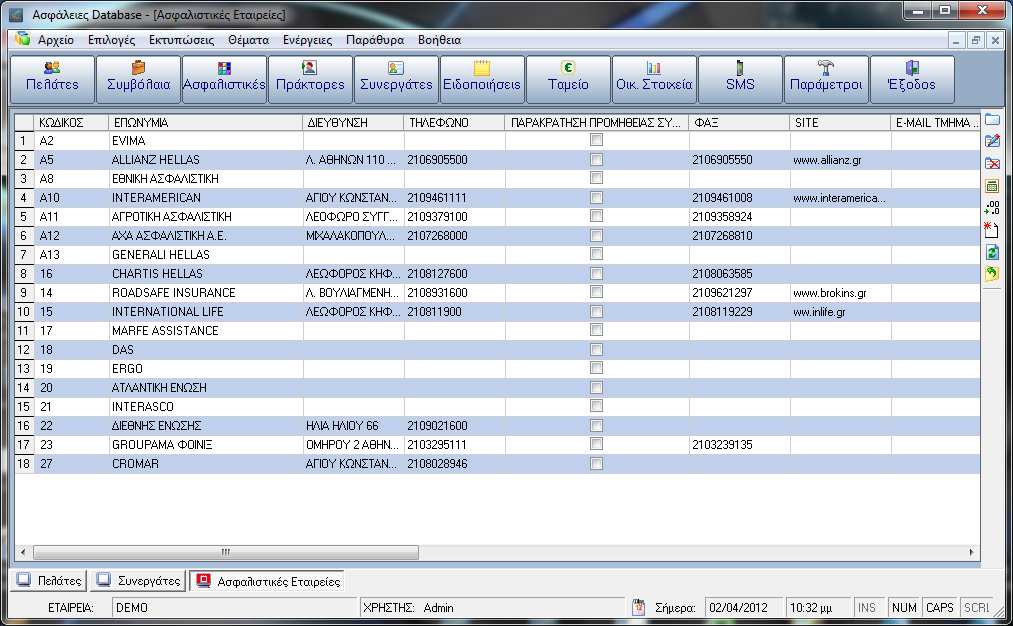
Task: Click the SITE column header
Action: (x=840, y=122)
